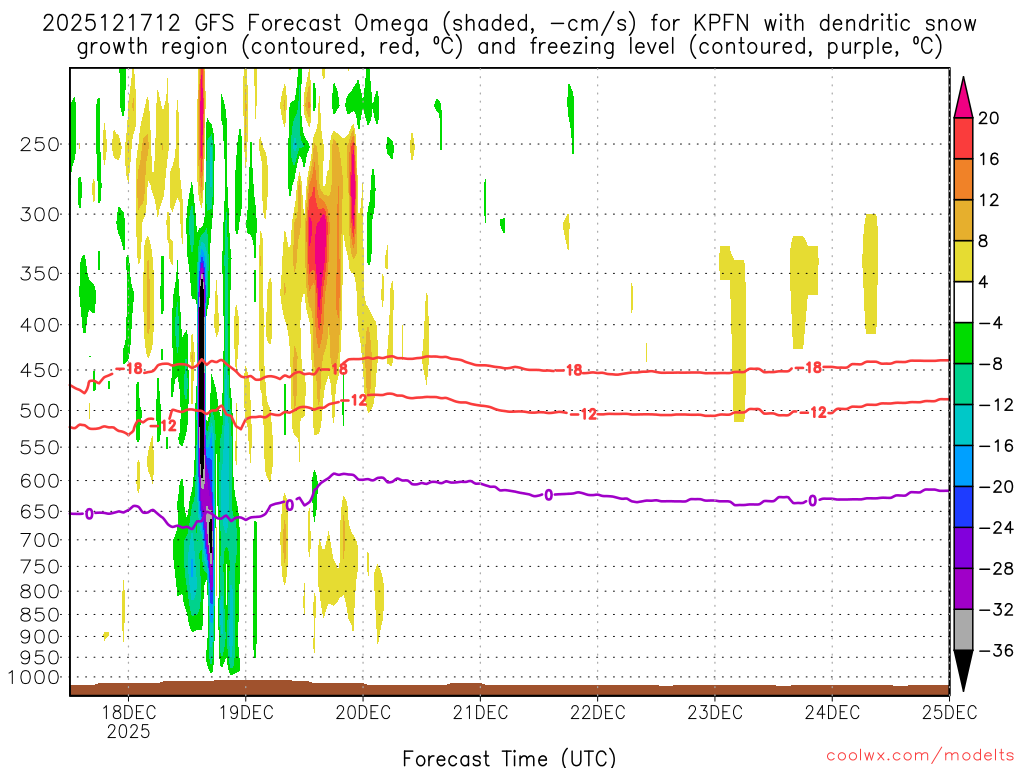Click the pink arrow atop the colorbar
Viewport: 1024px width, 768px height.
pos(963,97)
